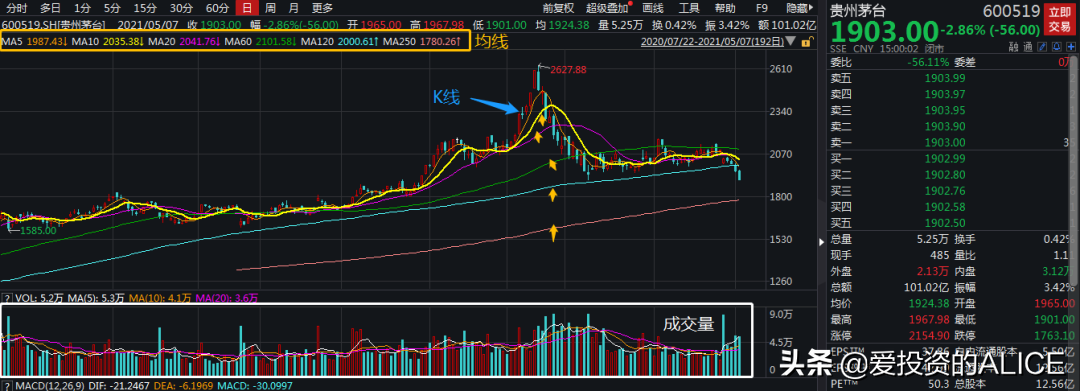Screen dimensions: 1080x391
Task: Click the 买二 1902.80 bid row
Action: tap(950, 176)
